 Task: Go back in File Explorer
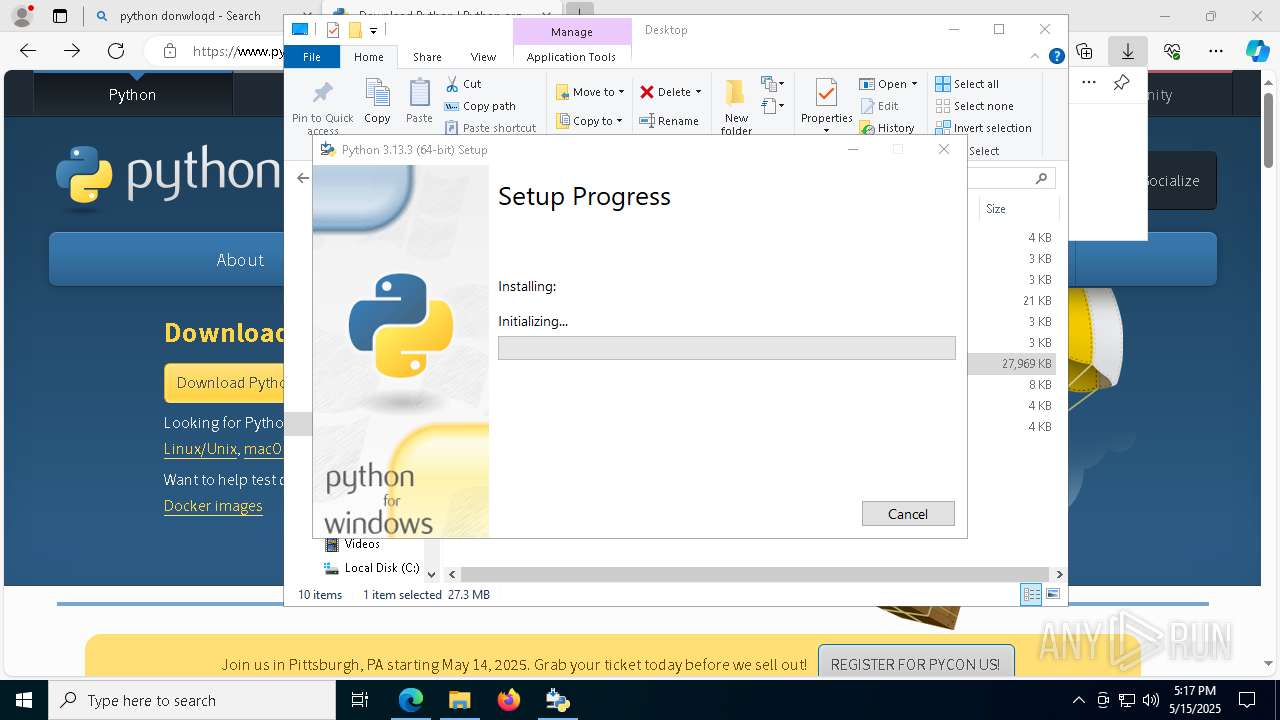tap(303, 178)
